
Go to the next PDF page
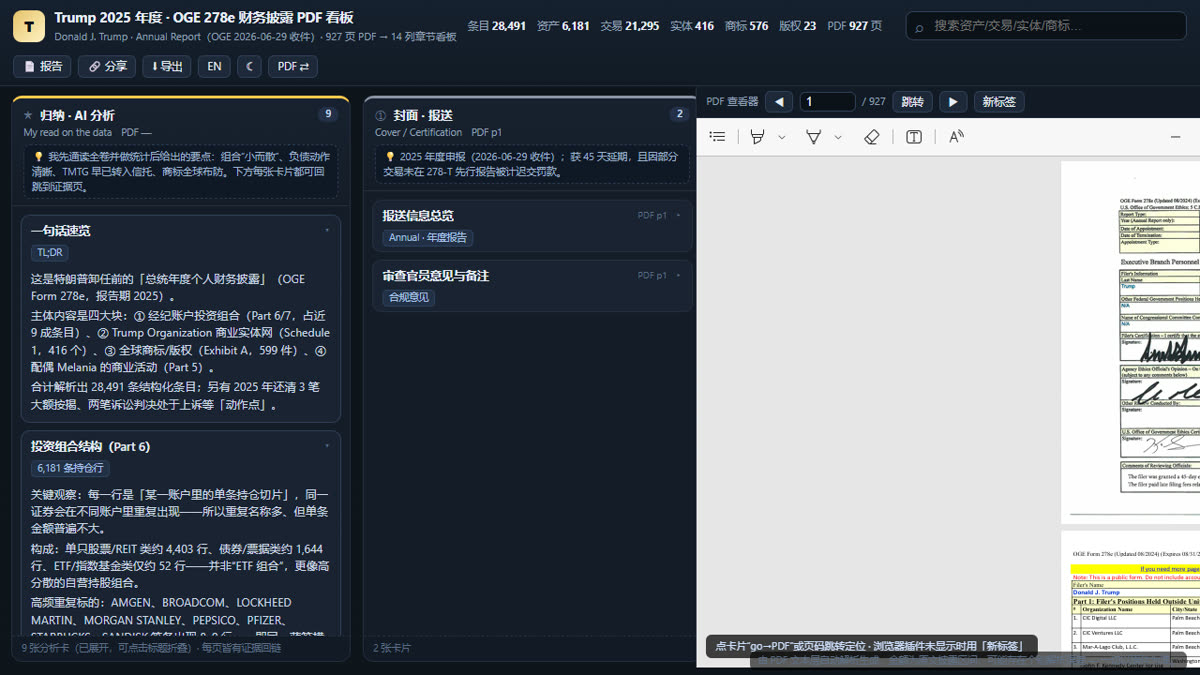pos(953,101)
